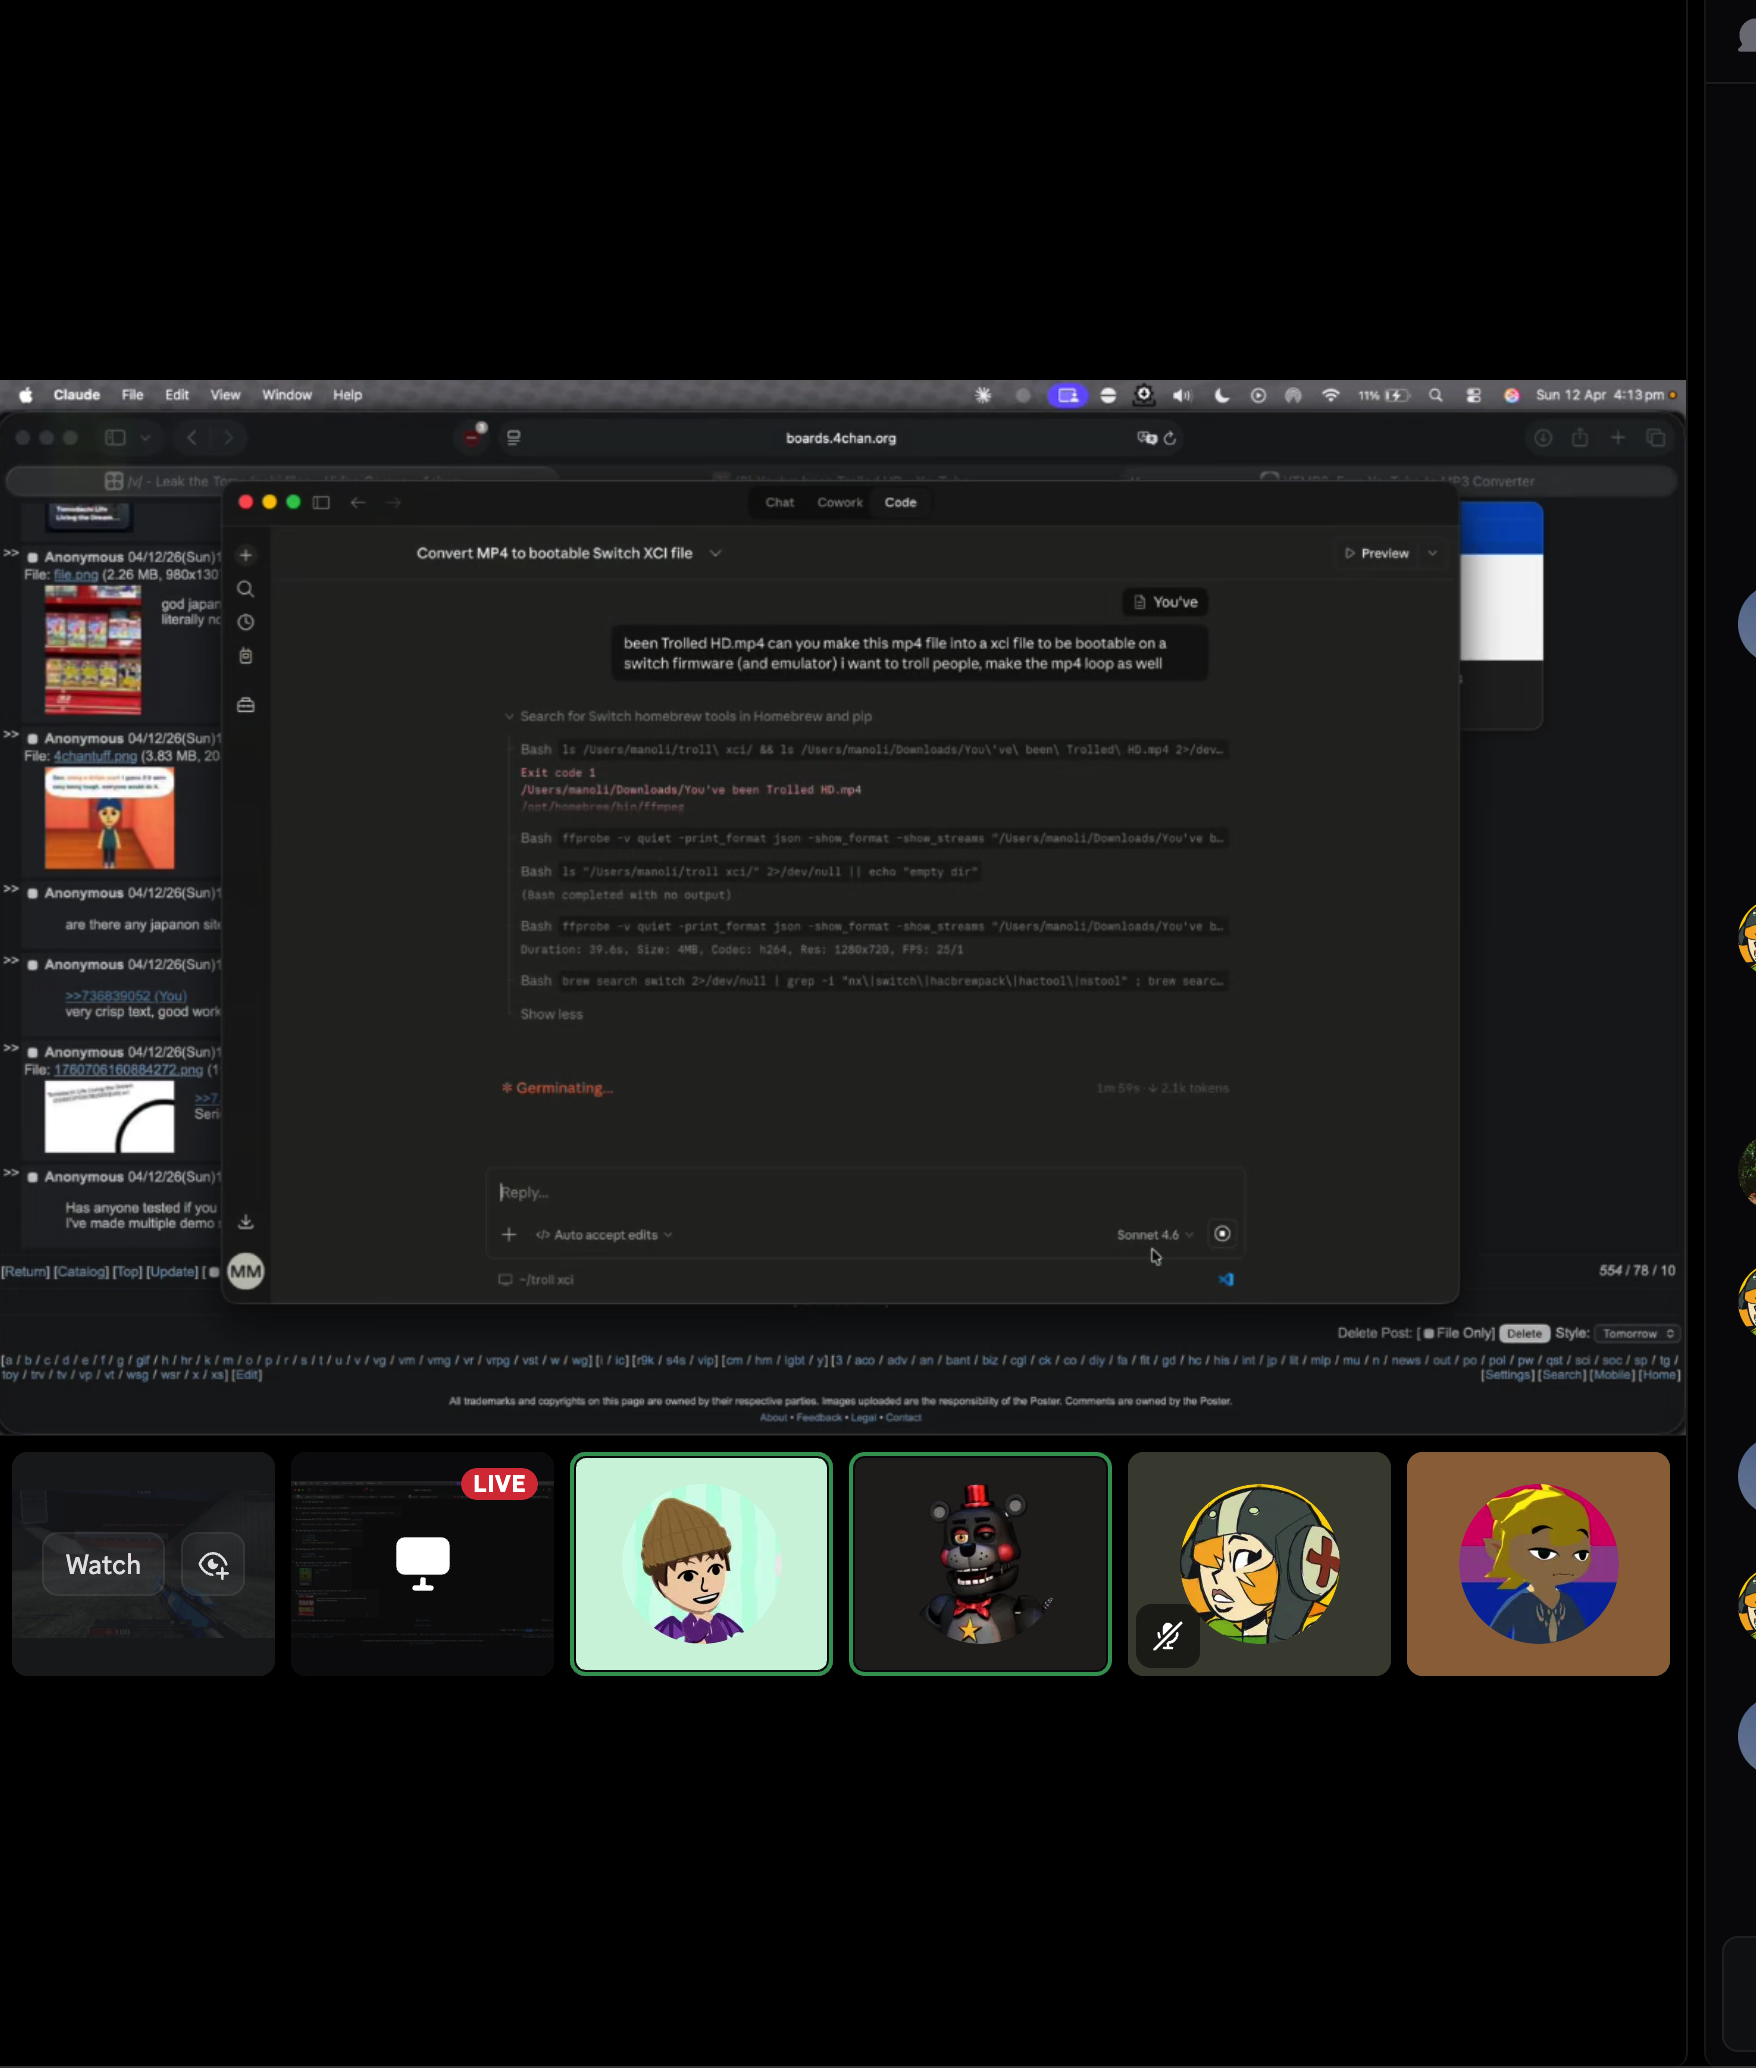This screenshot has height=2068, width=1756.
Task: Tick the checkbox on the 'very crisp text' post
Action: pyautogui.click(x=33, y=965)
